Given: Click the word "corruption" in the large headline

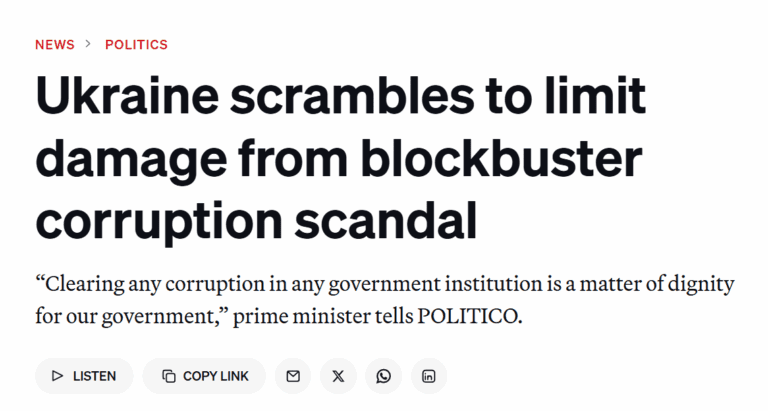Looking at the screenshot, I should 154,221.
